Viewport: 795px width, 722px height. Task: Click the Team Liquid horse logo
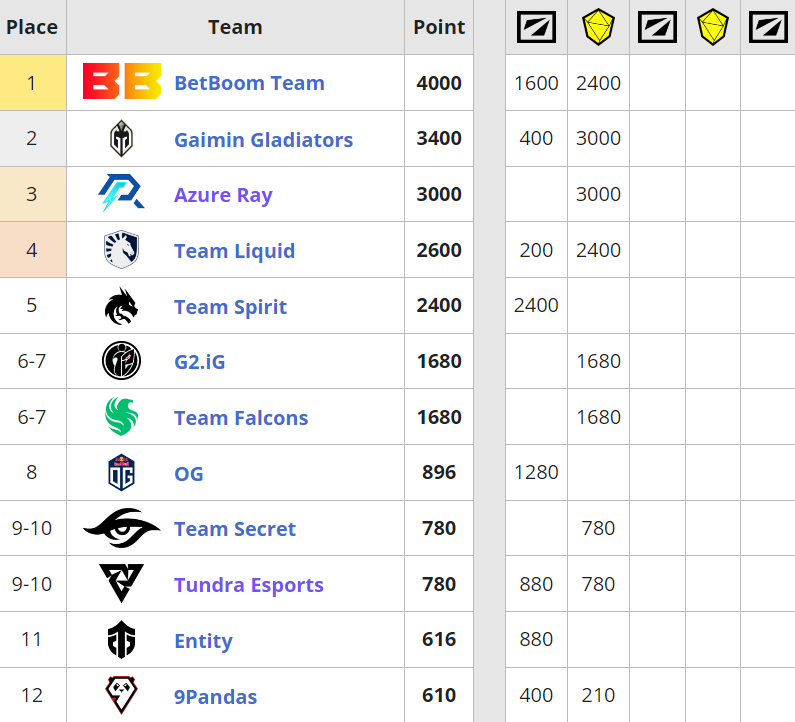click(x=121, y=250)
